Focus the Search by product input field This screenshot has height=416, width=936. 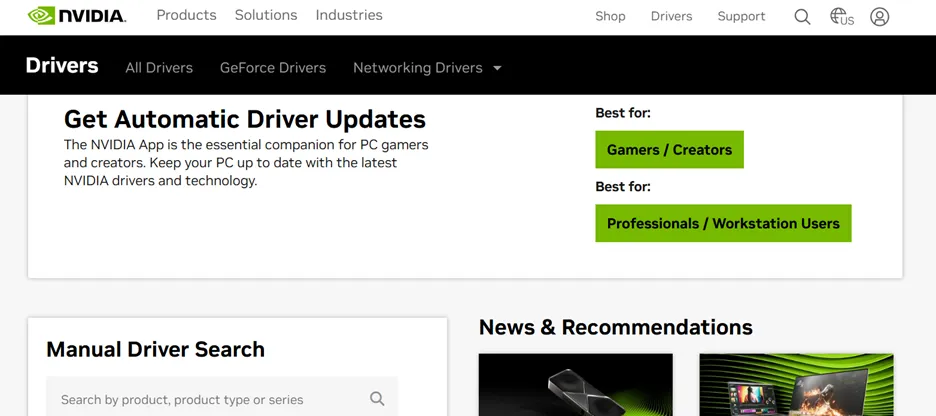point(222,396)
